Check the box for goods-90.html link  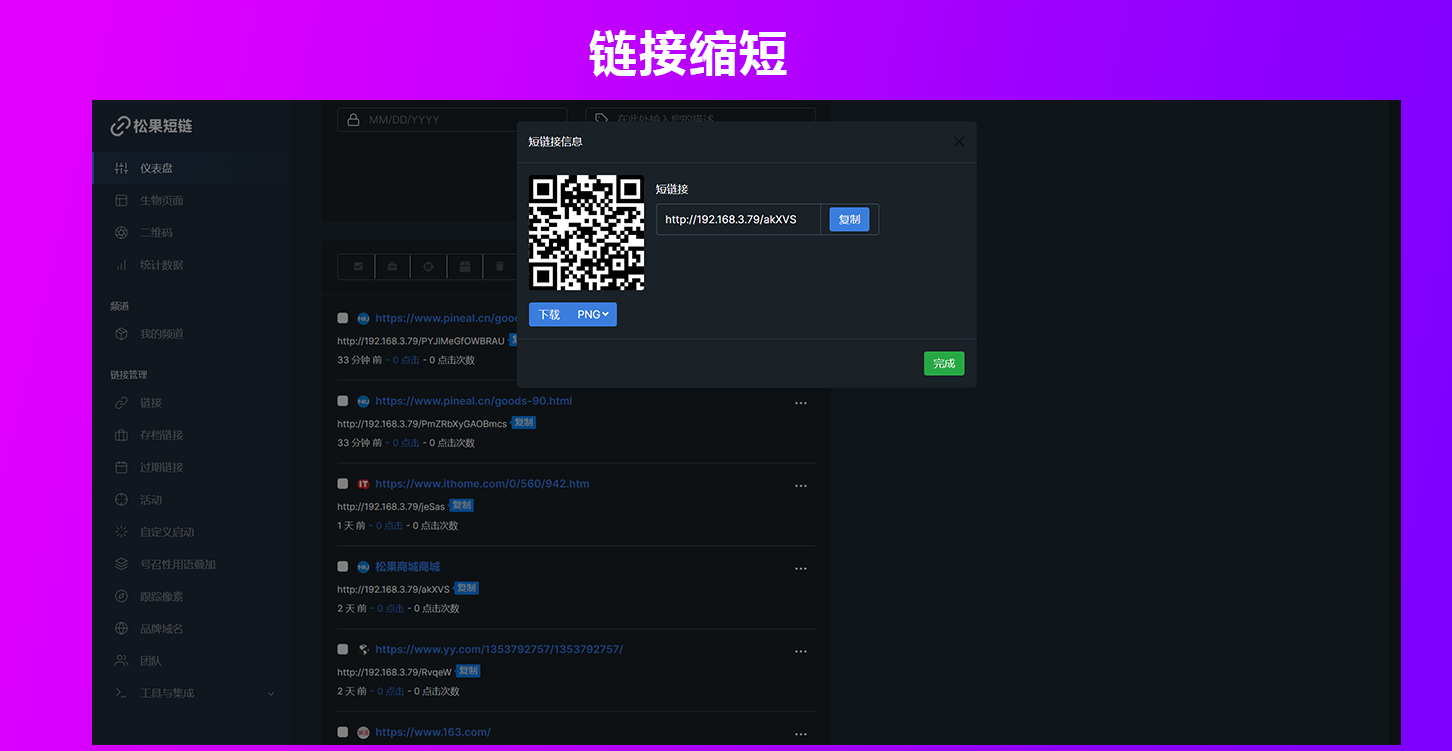coord(343,401)
